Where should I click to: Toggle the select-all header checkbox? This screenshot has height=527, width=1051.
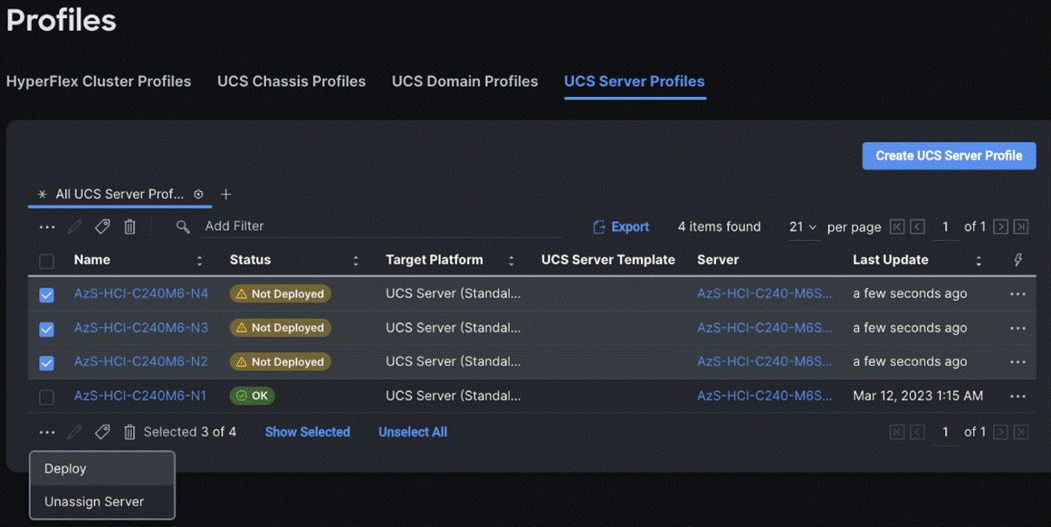(47, 261)
